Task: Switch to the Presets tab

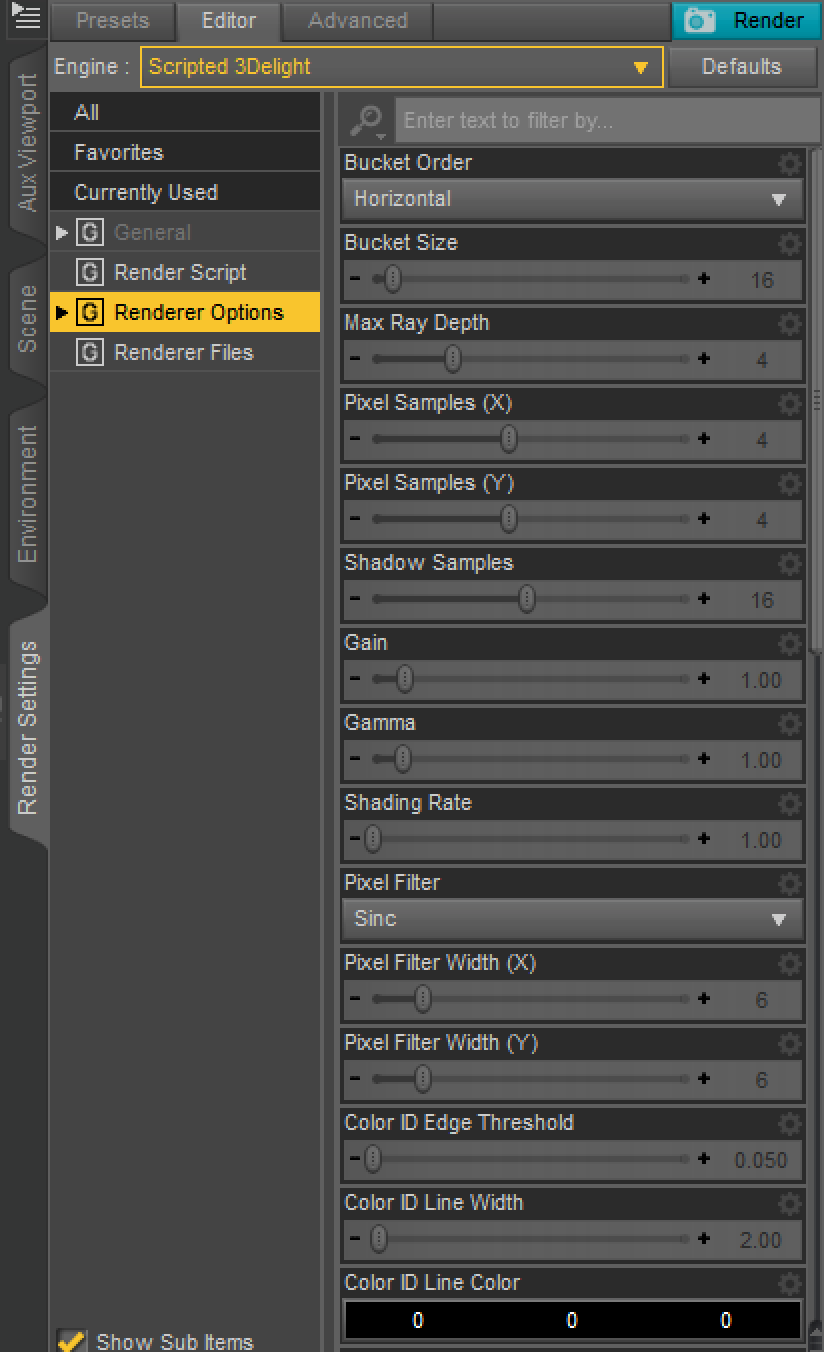Action: (112, 21)
